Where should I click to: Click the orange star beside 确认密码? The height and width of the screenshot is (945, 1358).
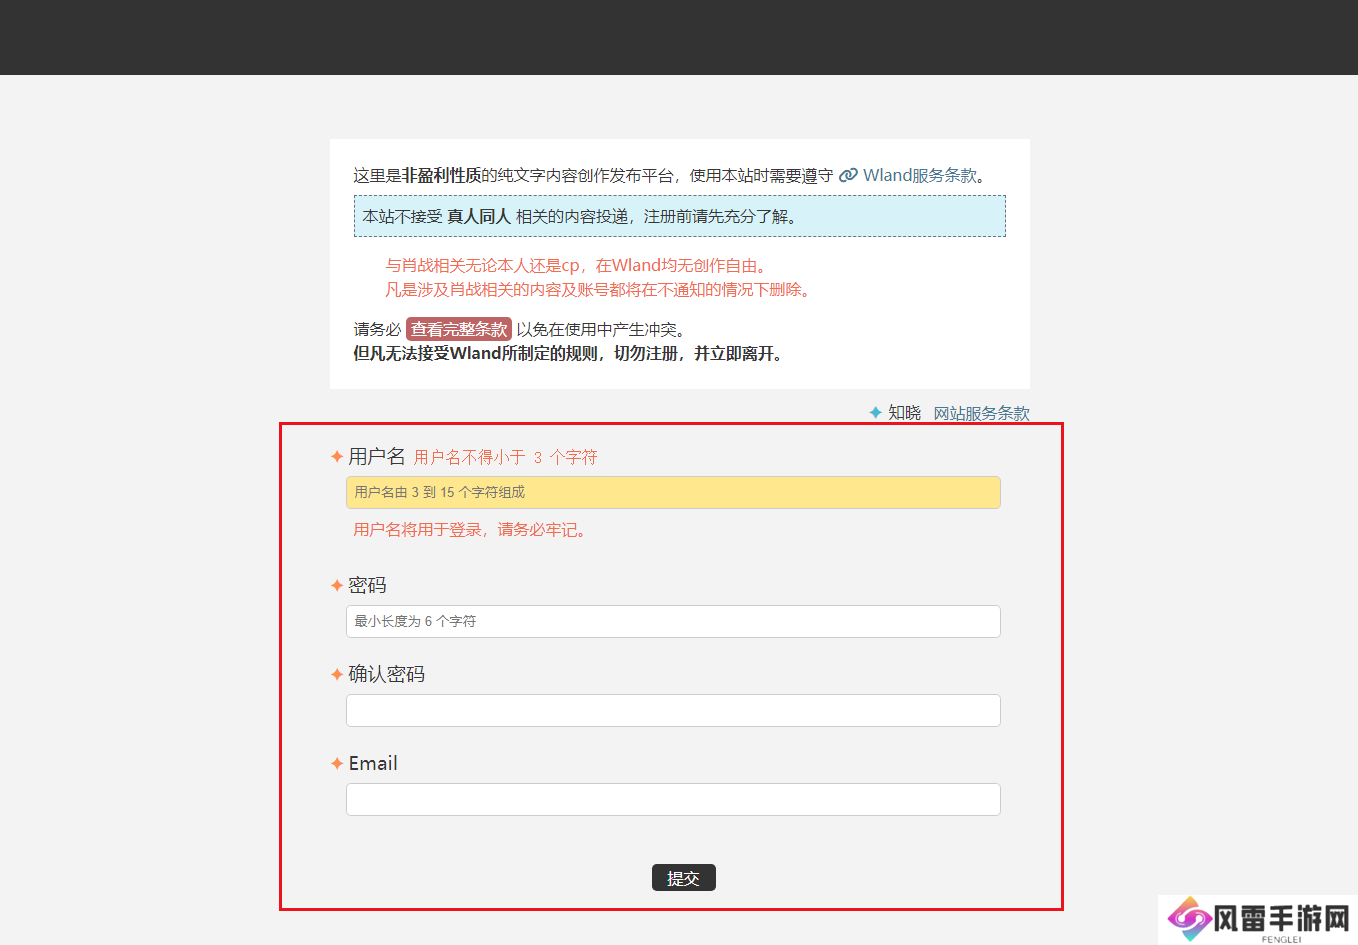tap(337, 674)
